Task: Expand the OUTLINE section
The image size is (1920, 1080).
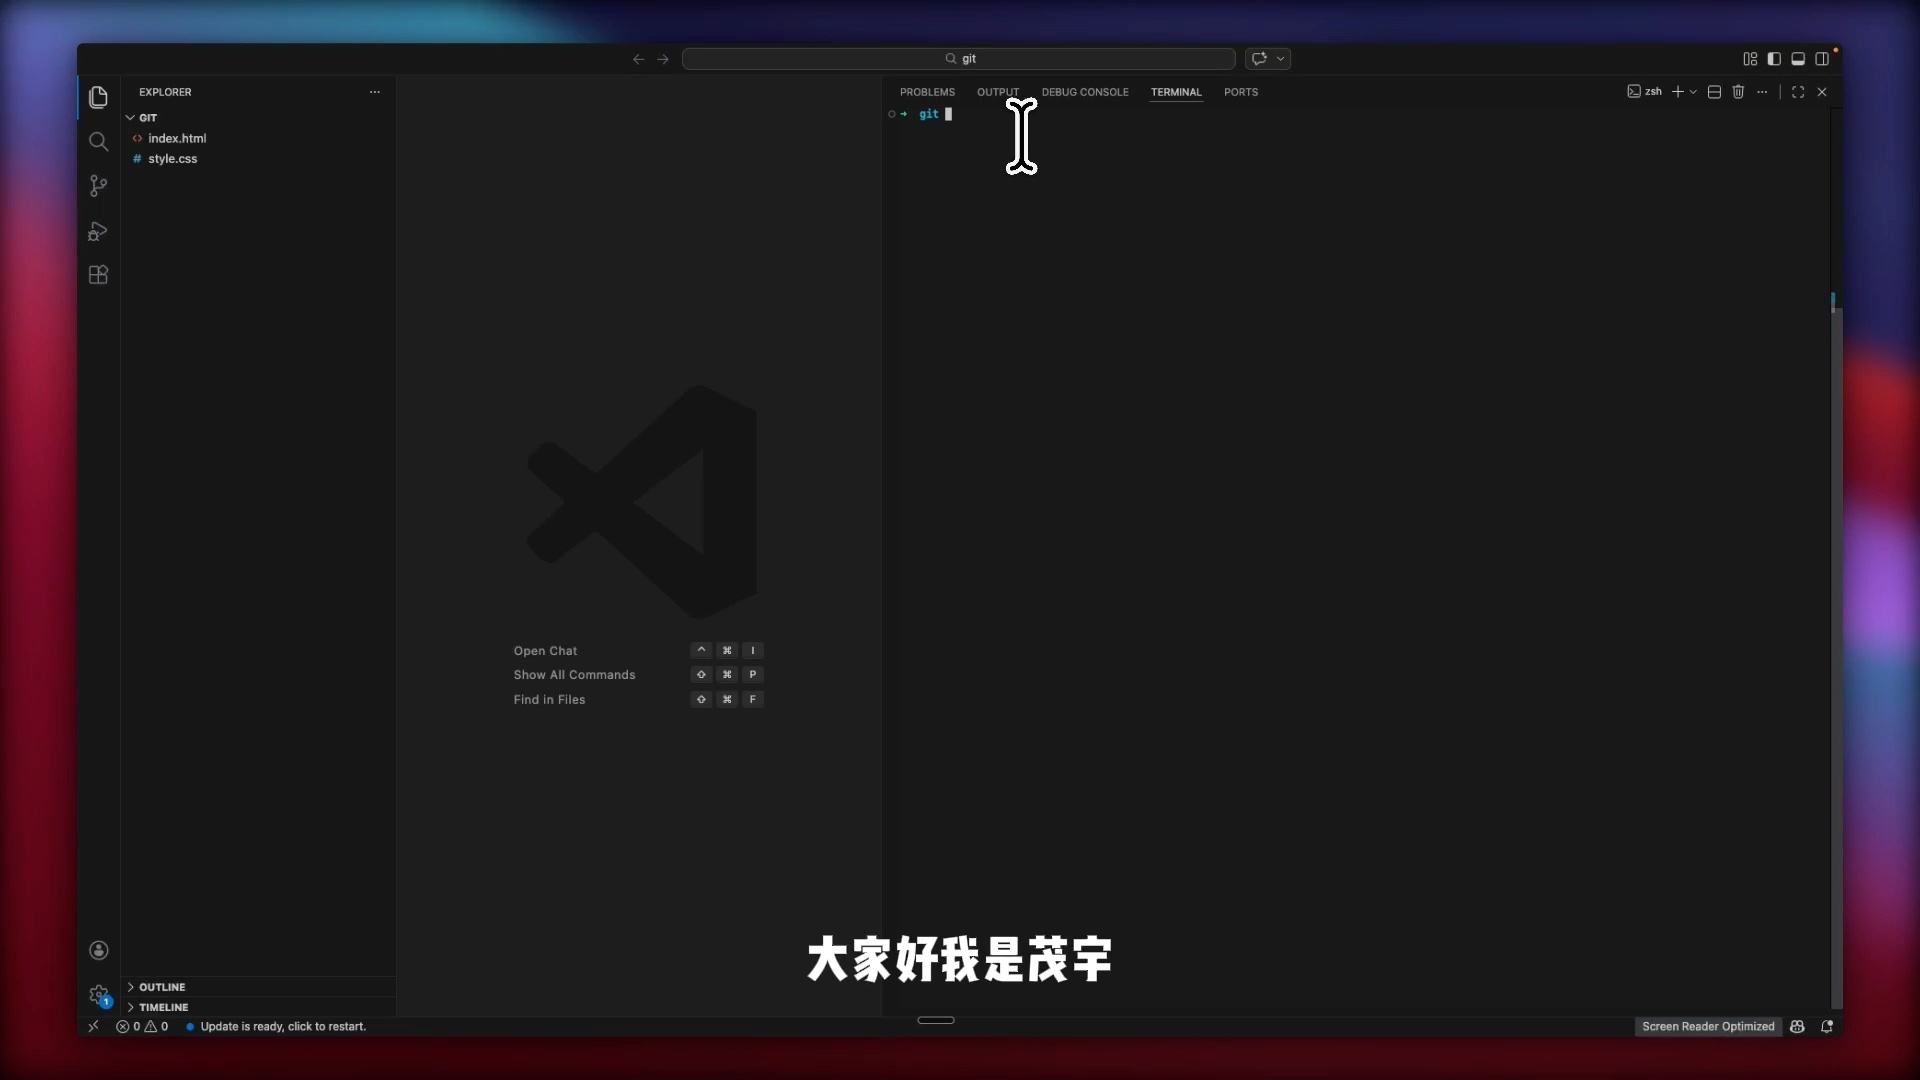Action: [162, 987]
